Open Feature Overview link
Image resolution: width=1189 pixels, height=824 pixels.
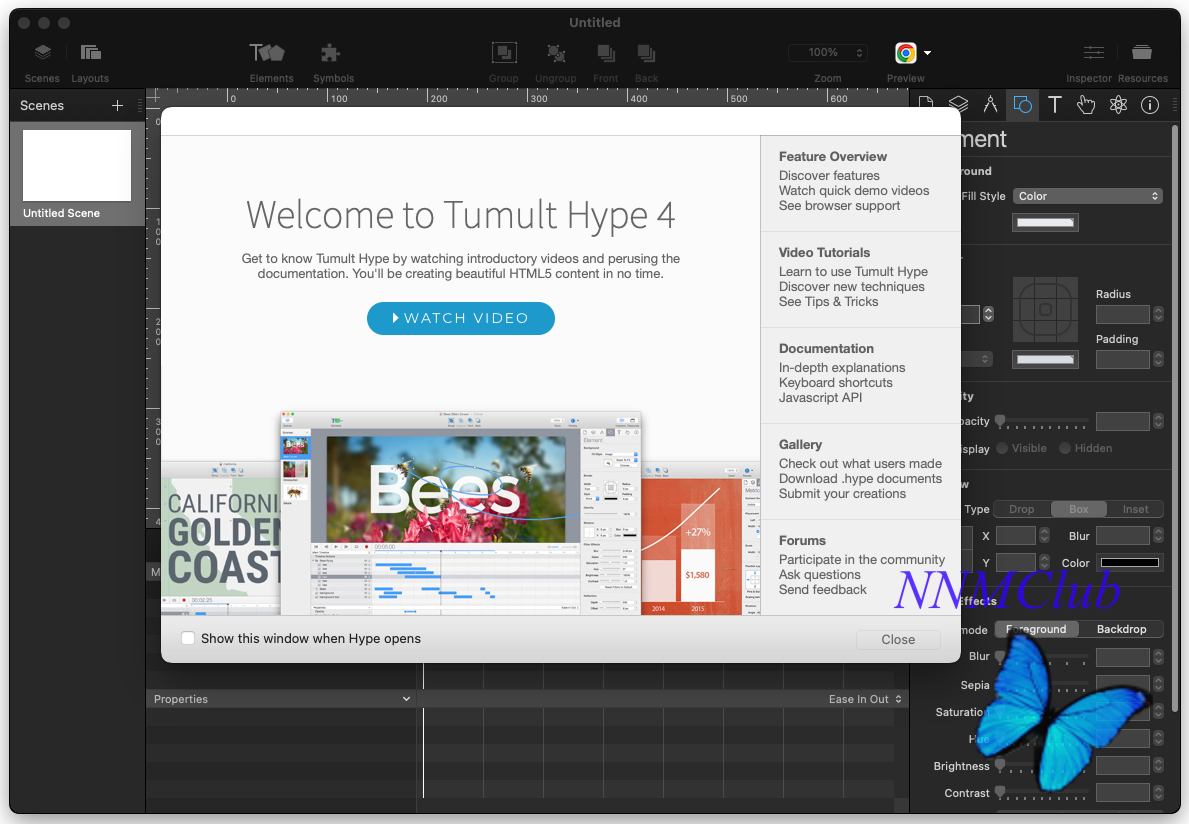pyautogui.click(x=833, y=157)
